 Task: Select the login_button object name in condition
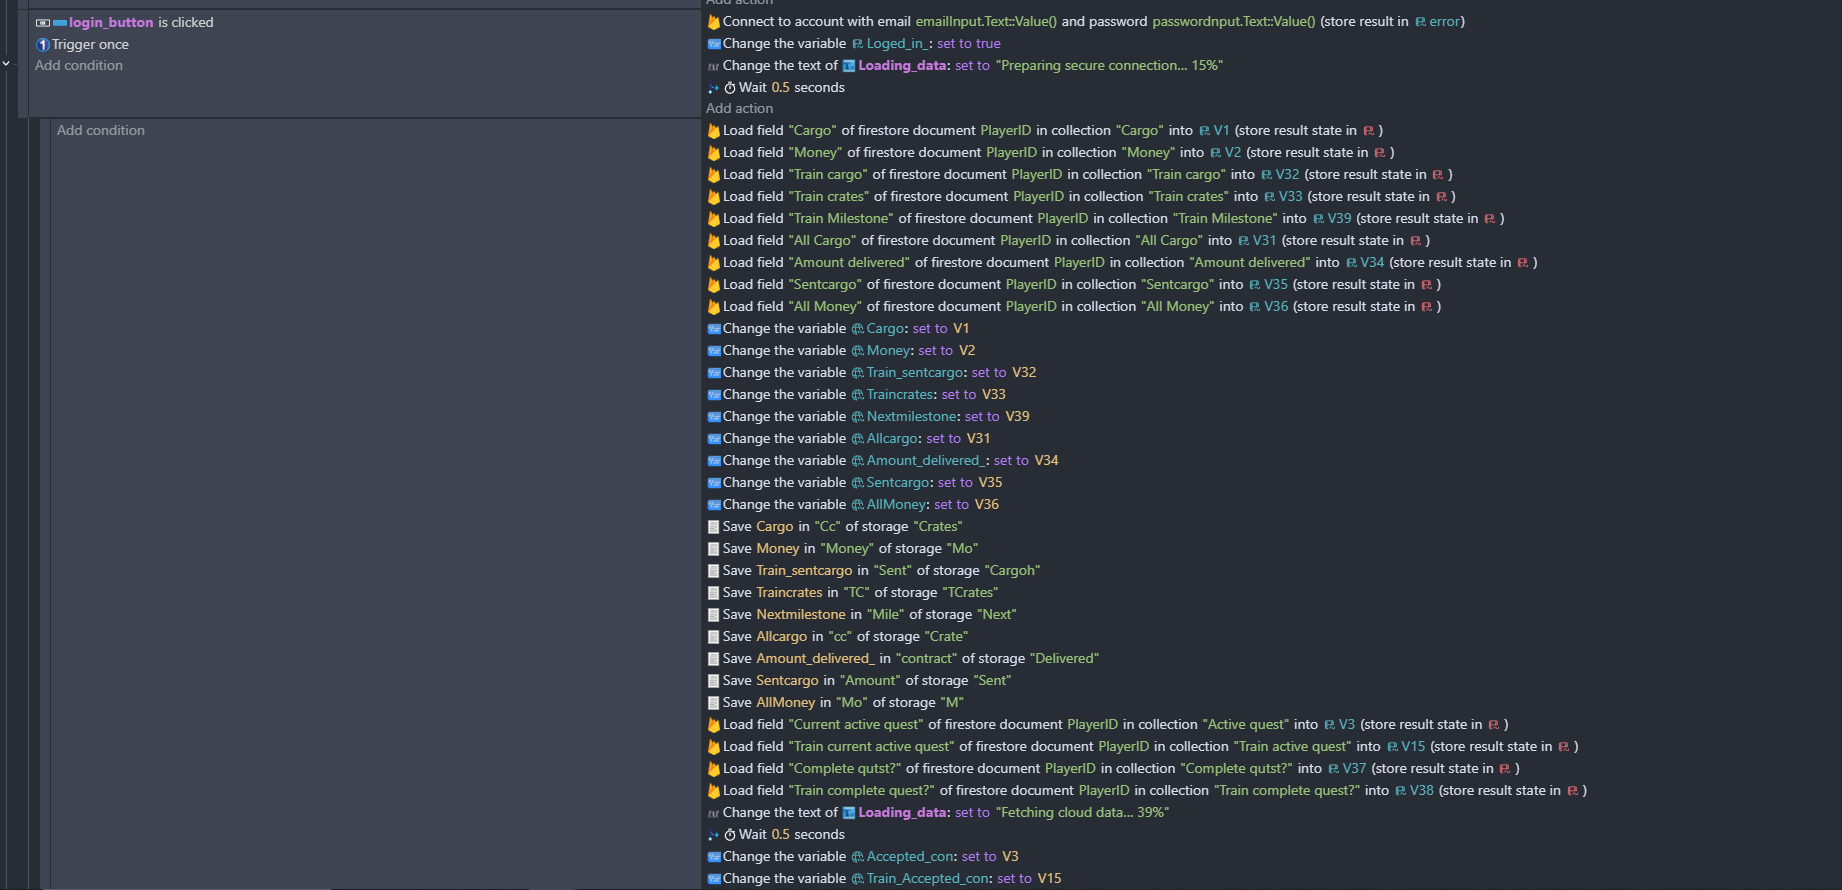click(x=111, y=22)
